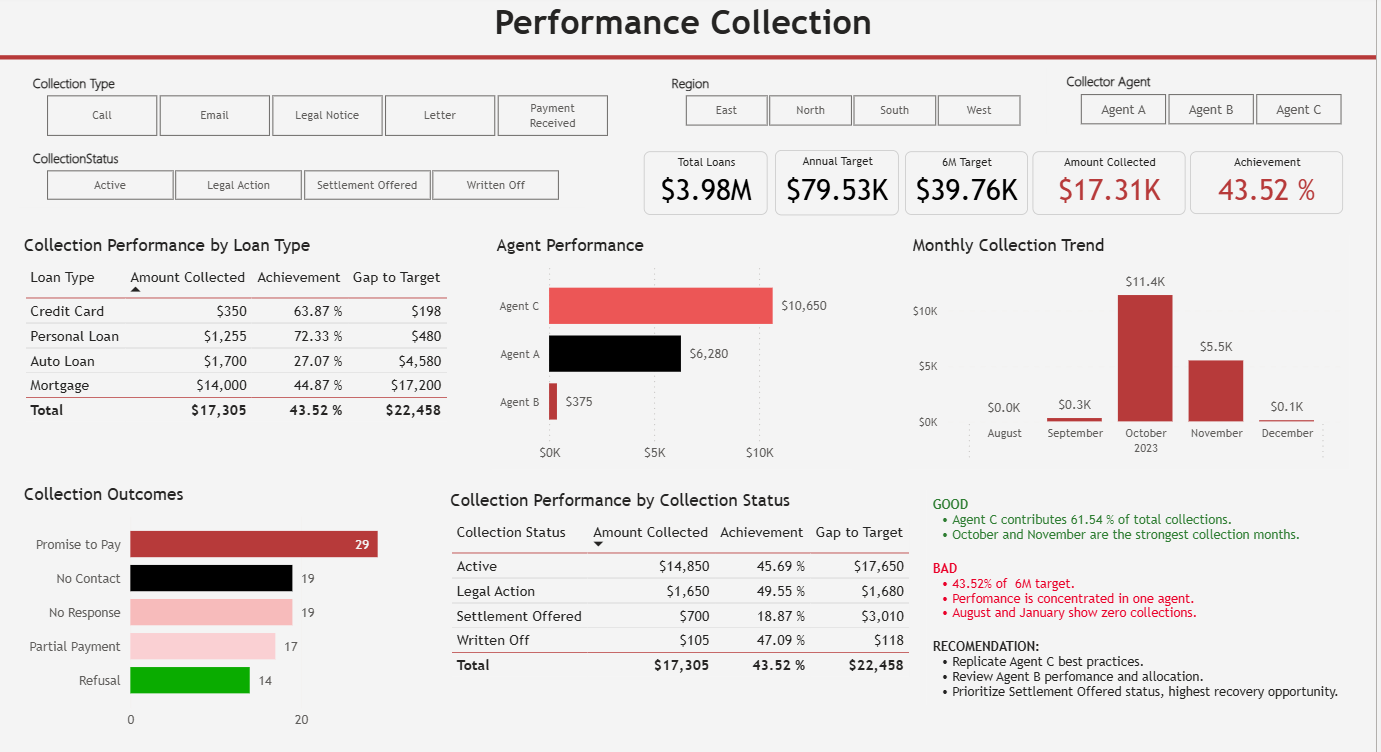This screenshot has width=1381, height=752.
Task: Sort loan table by Amount Collected
Action: click(x=188, y=277)
